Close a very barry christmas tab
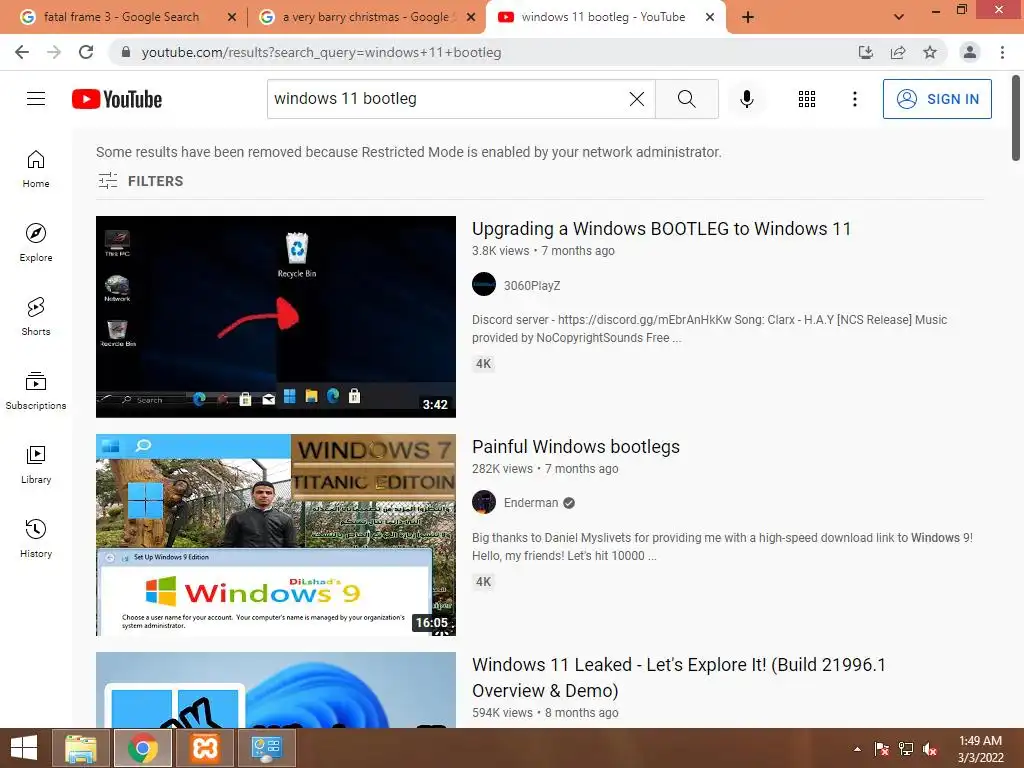The image size is (1024, 768). click(x=470, y=17)
